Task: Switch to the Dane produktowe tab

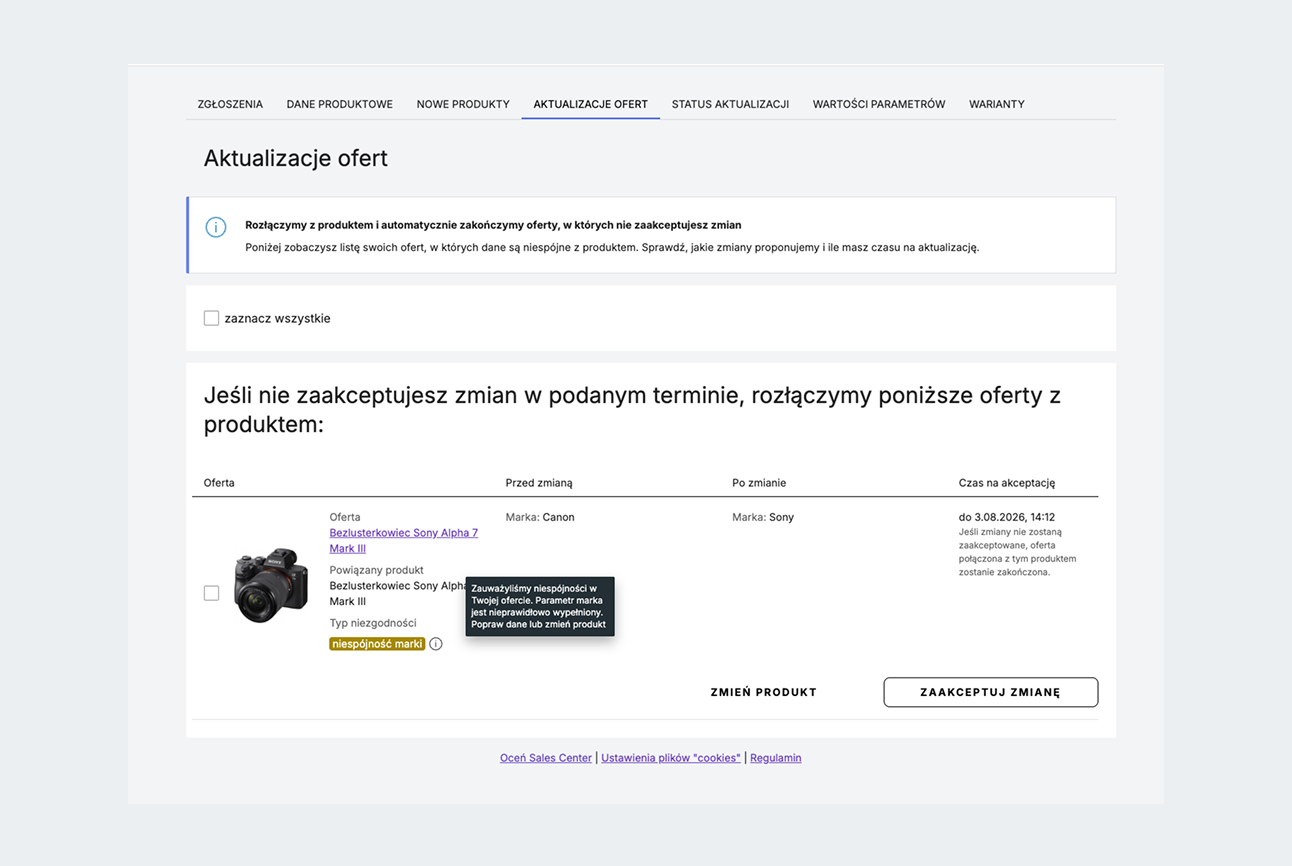Action: pos(340,104)
